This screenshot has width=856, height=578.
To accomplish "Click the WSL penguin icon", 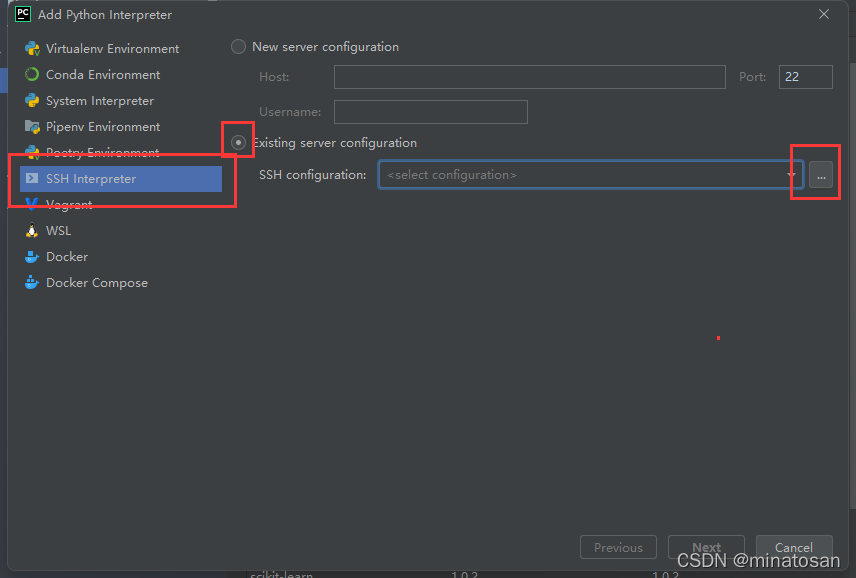I will [32, 230].
